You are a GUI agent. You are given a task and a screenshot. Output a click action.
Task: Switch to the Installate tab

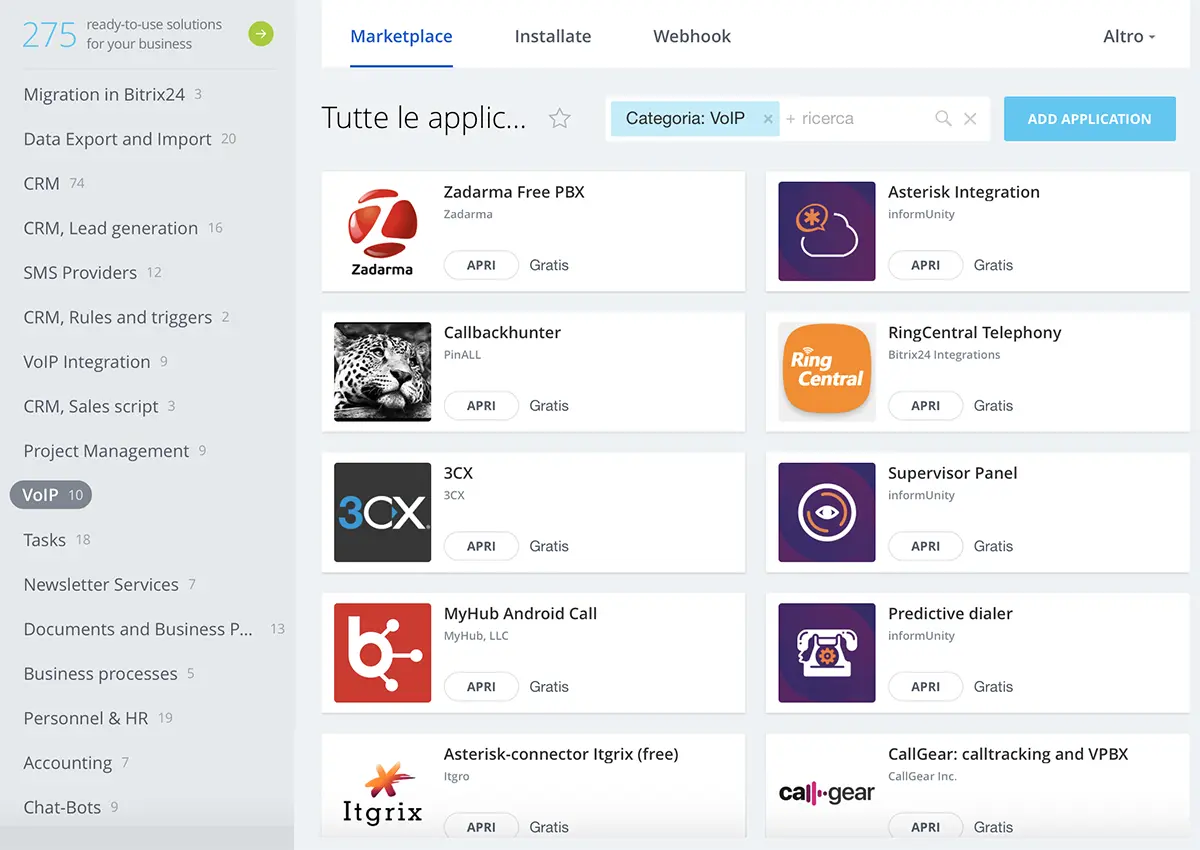click(553, 37)
